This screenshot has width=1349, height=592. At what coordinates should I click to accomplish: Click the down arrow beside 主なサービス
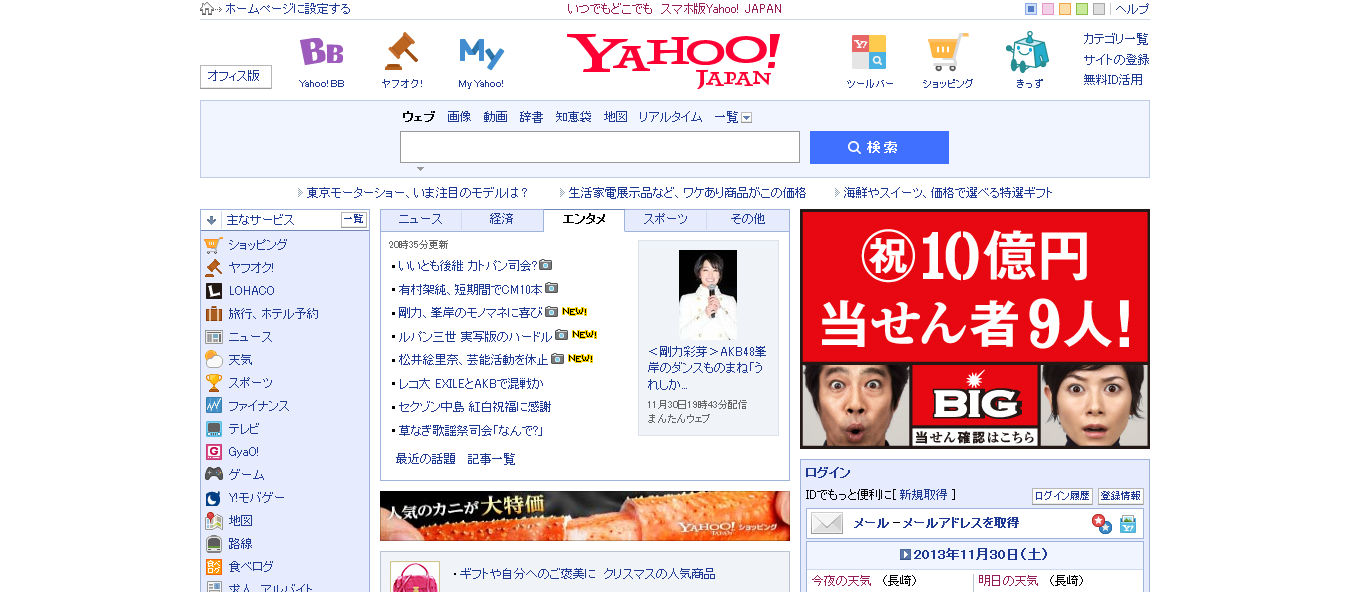211,220
